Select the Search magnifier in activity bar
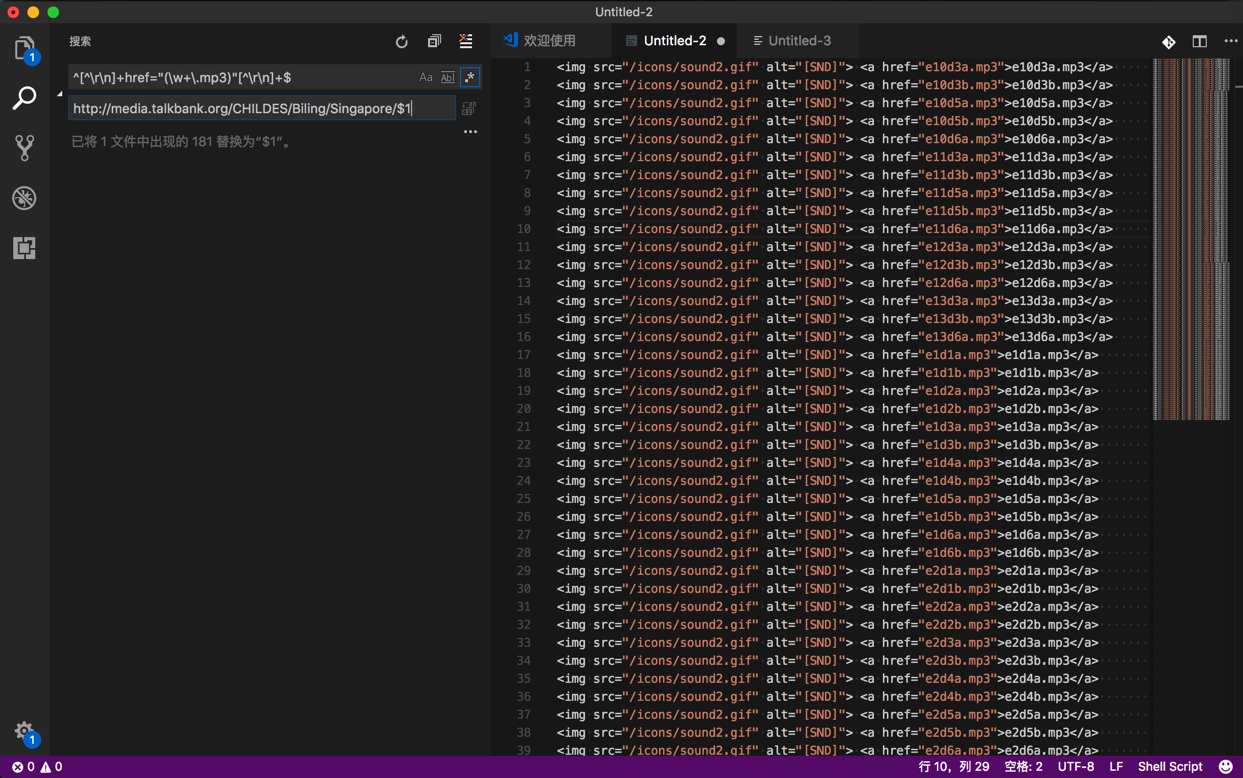Viewport: 1243px width, 778px height. (x=24, y=98)
